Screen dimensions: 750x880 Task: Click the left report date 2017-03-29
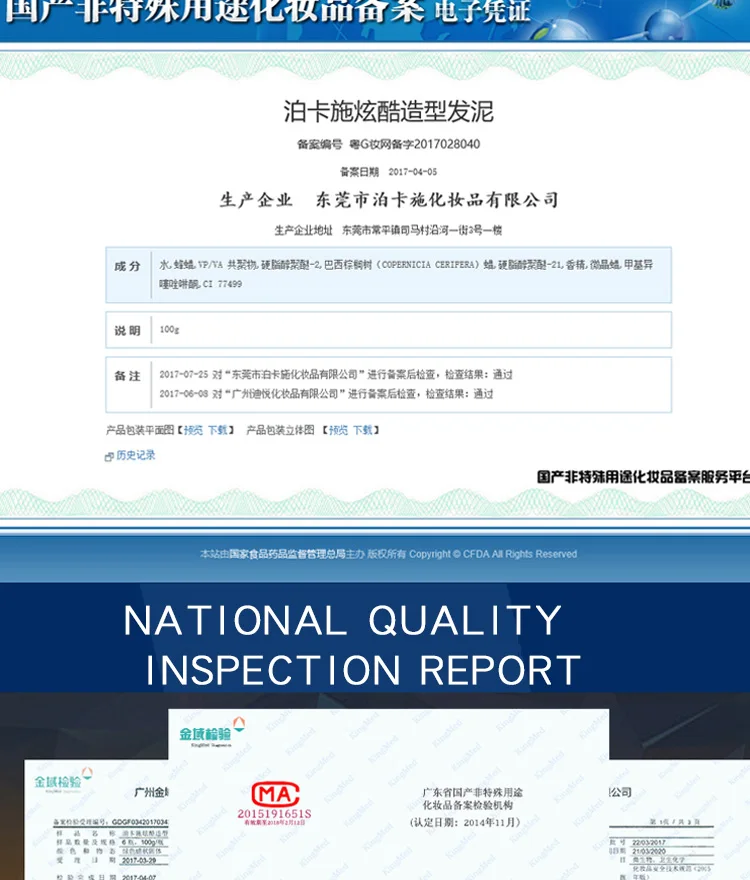point(139,860)
